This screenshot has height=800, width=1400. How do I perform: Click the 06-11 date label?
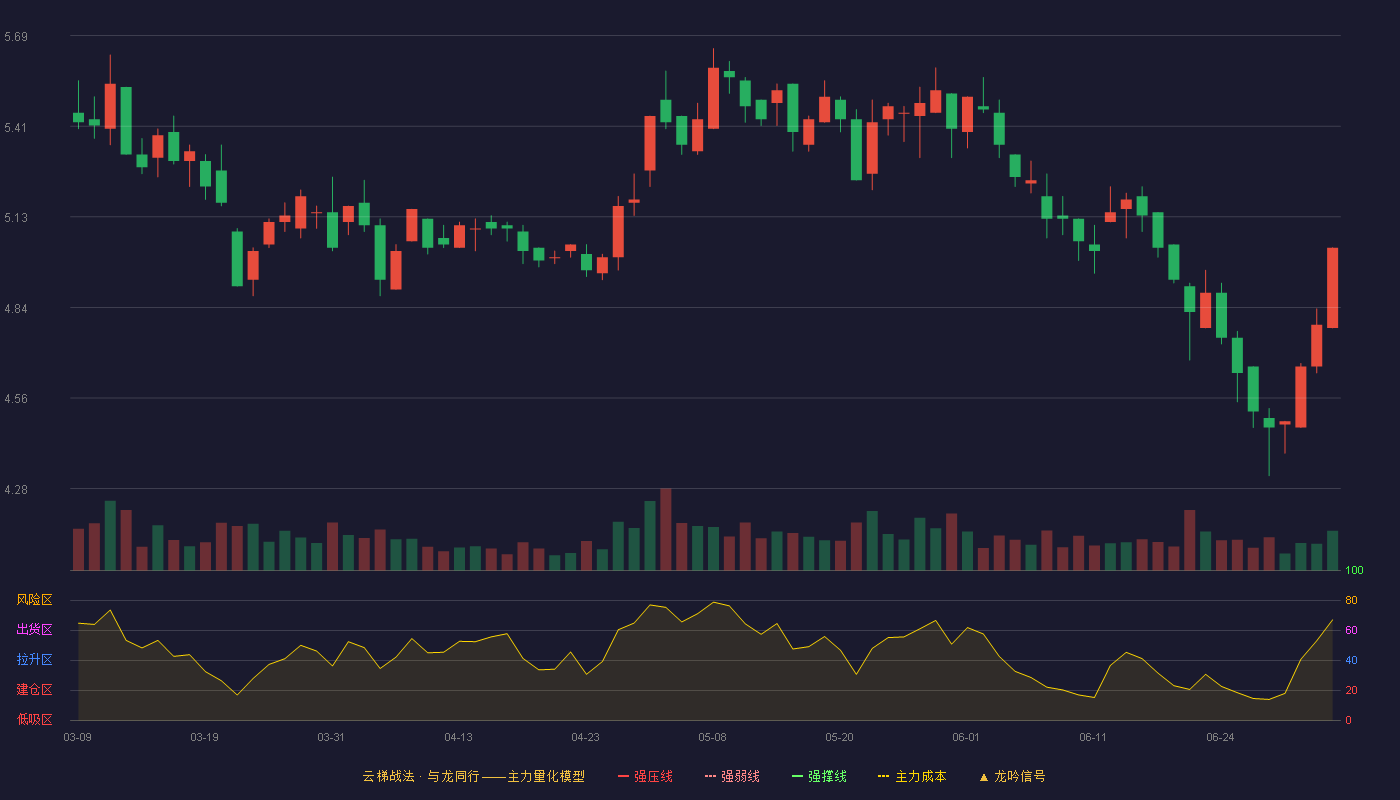tap(1093, 737)
